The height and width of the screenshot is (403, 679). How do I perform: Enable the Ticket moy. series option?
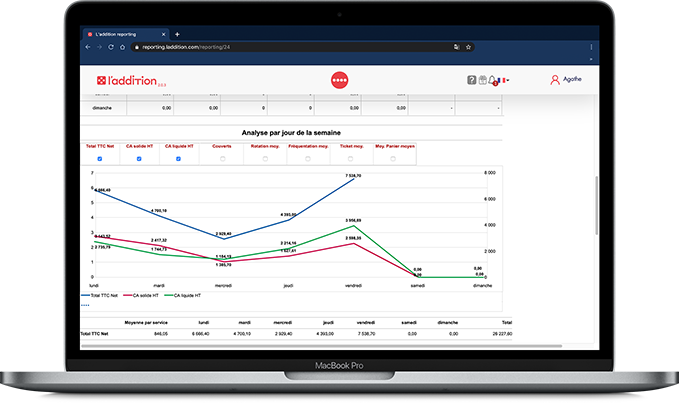pyautogui.click(x=350, y=158)
